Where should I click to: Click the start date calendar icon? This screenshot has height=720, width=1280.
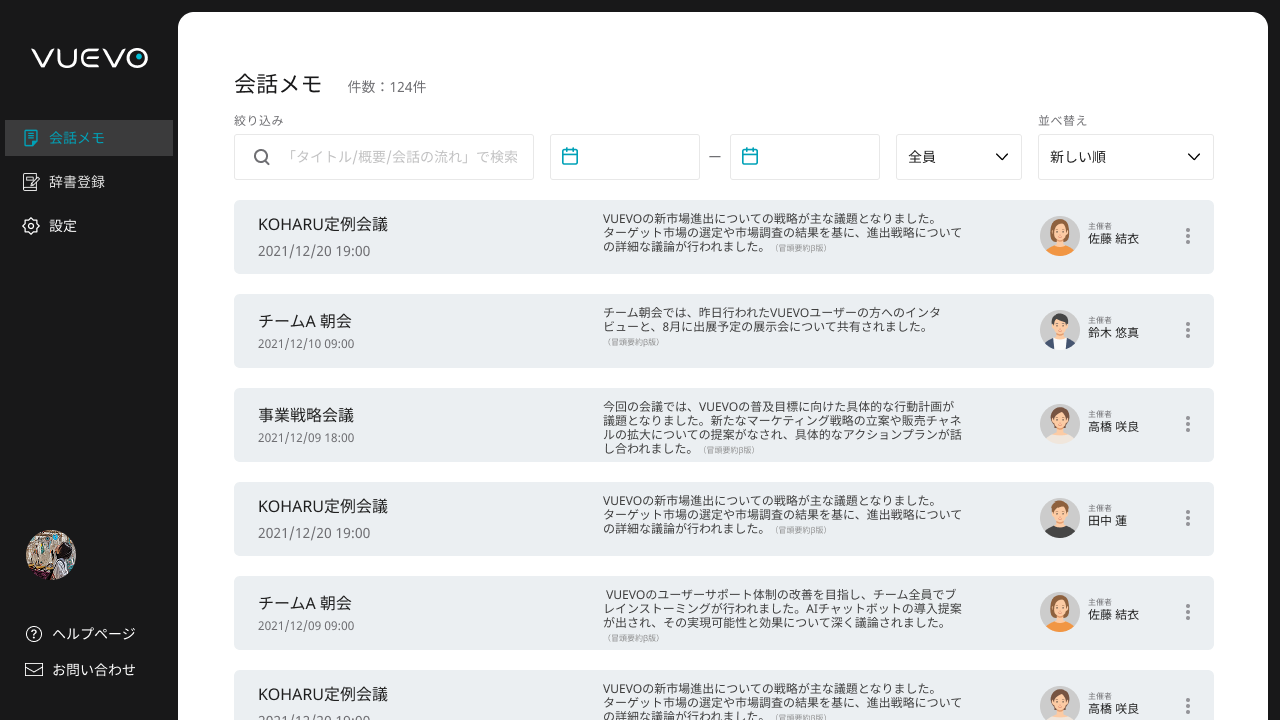click(570, 156)
